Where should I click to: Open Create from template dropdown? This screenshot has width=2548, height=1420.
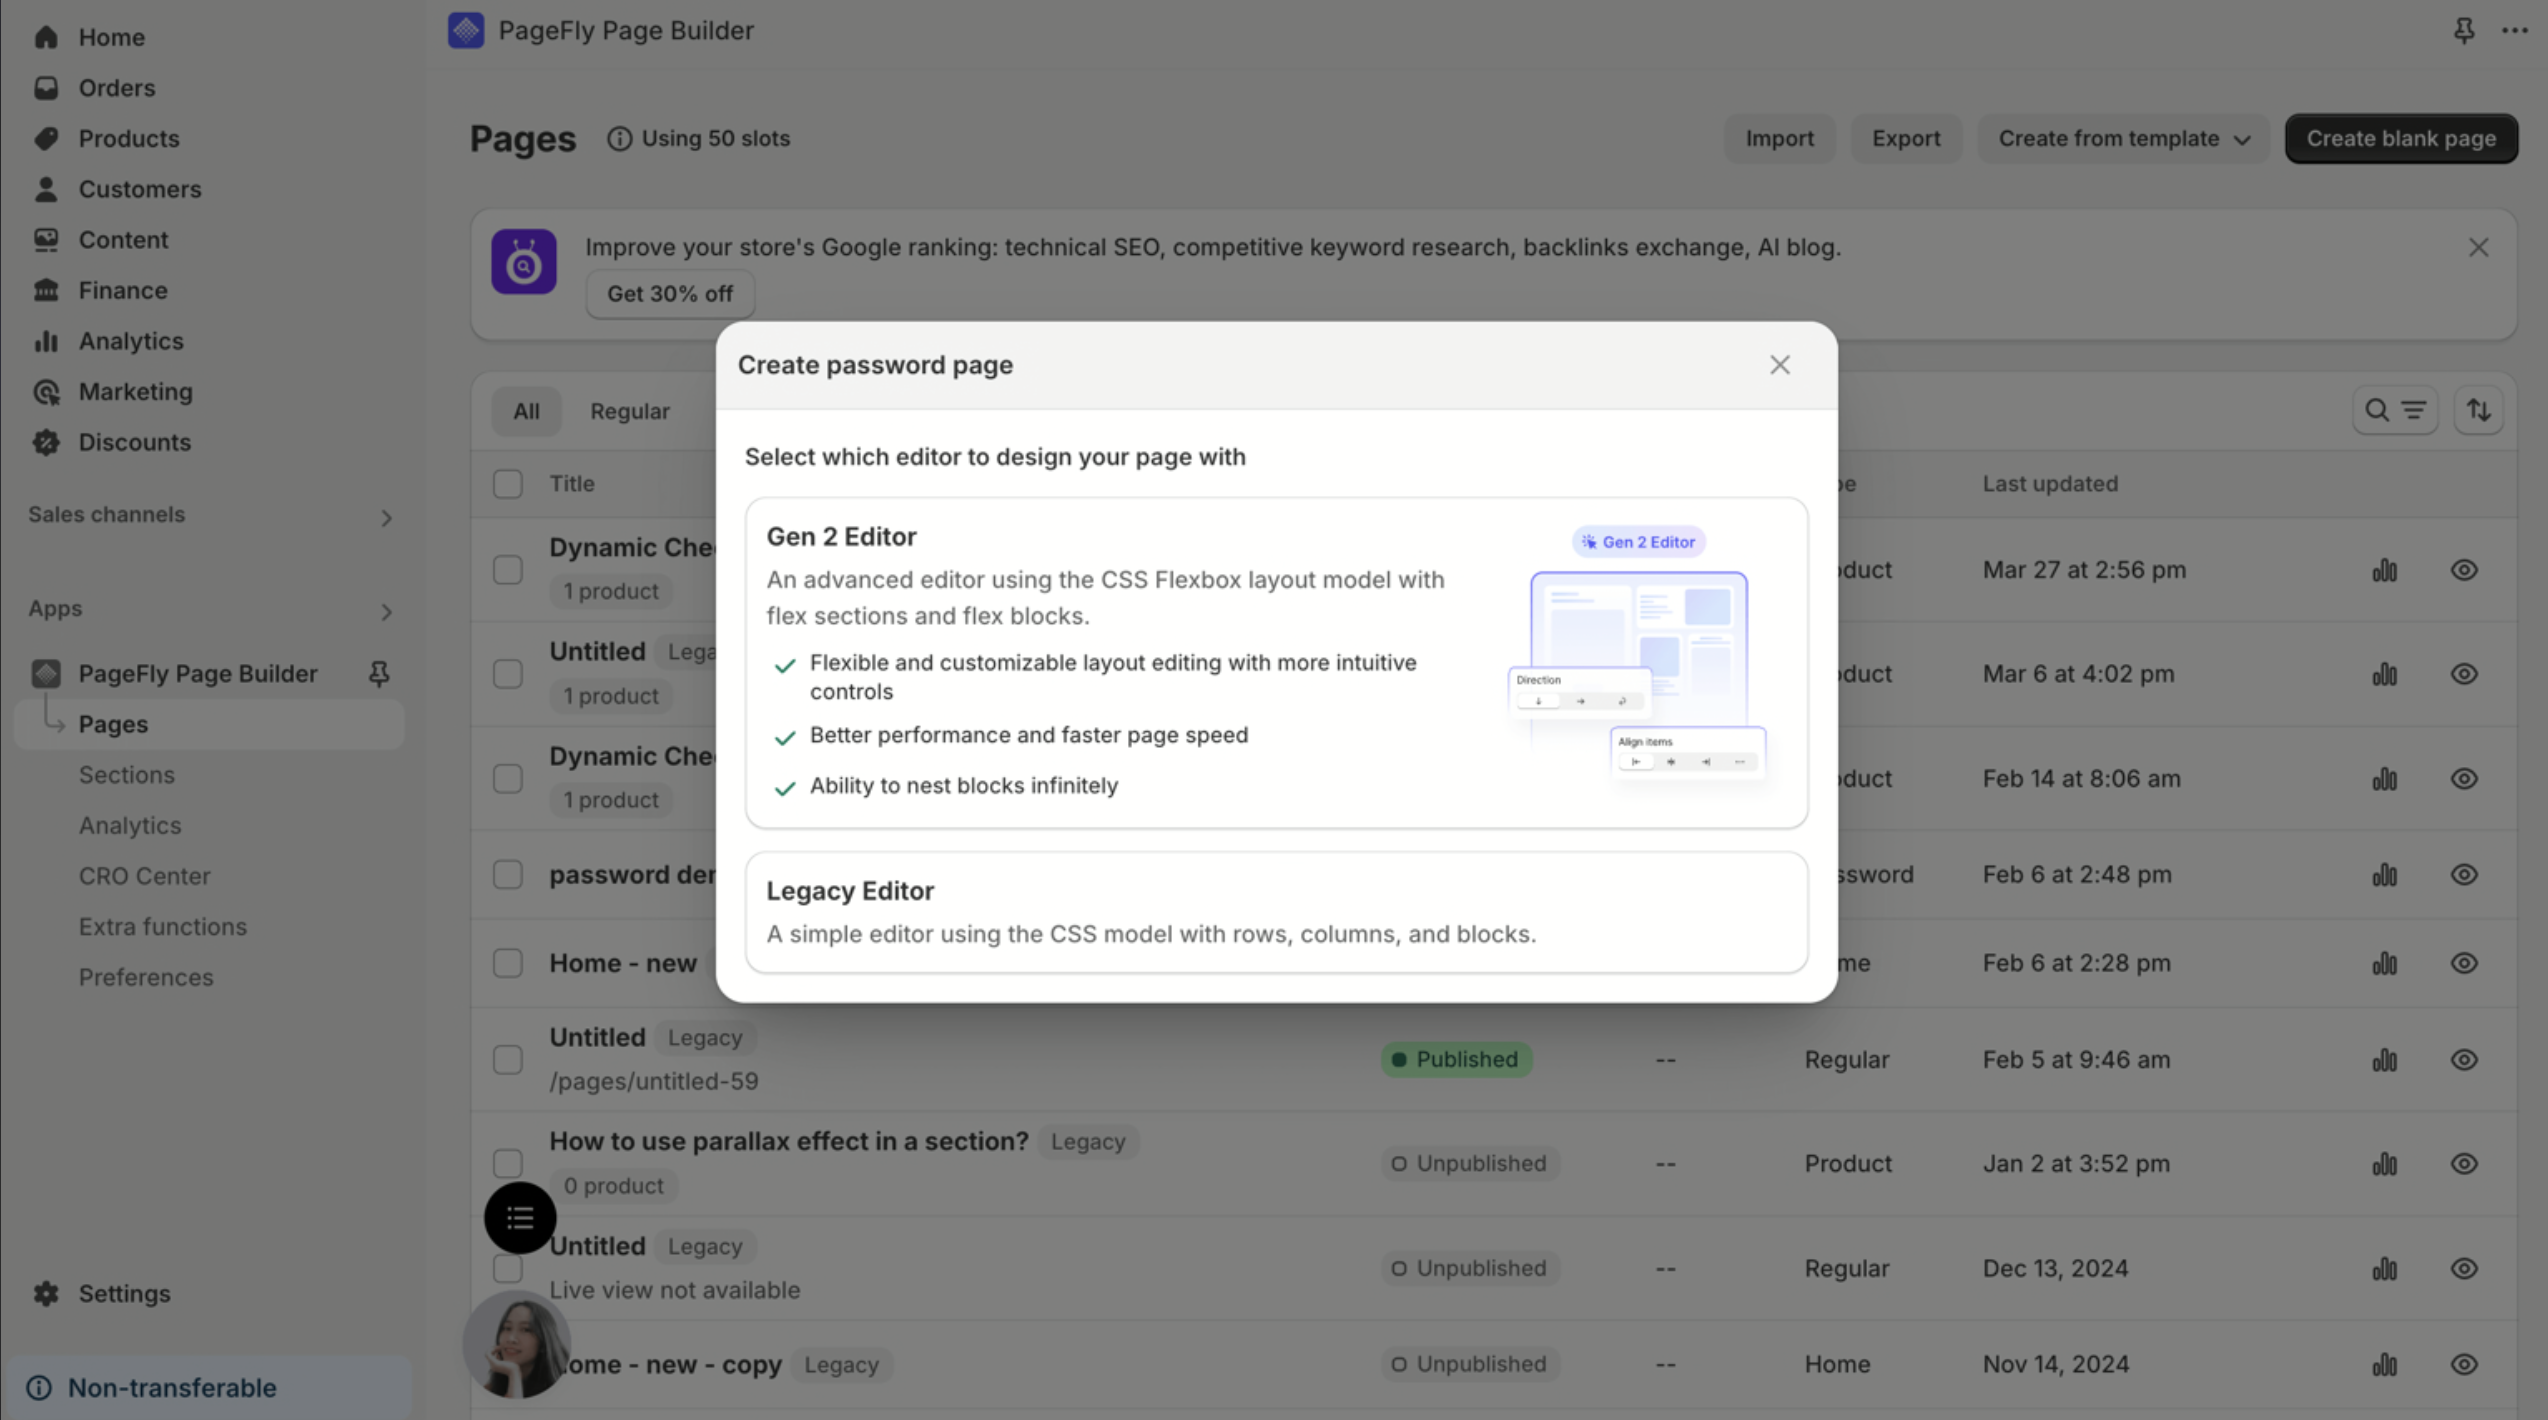(x=2123, y=138)
